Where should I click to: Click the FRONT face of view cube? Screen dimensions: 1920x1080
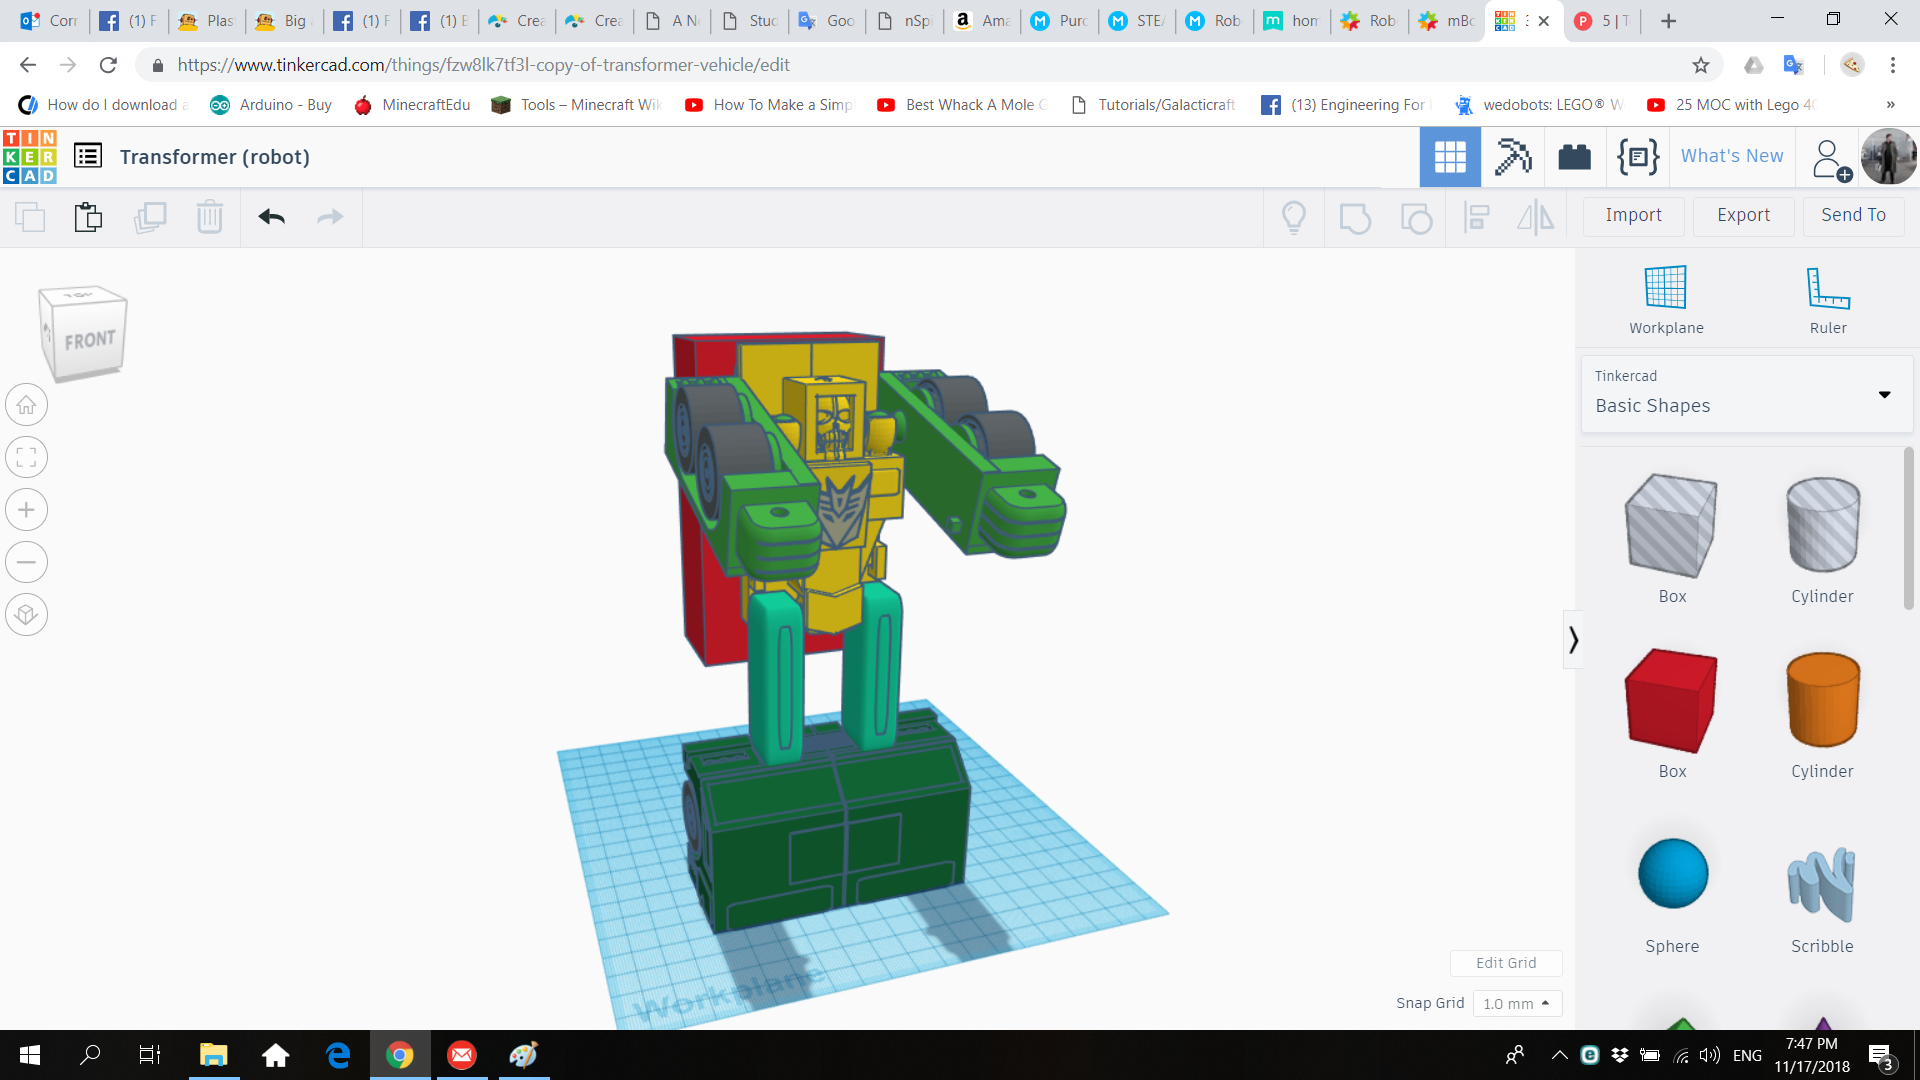click(x=90, y=341)
